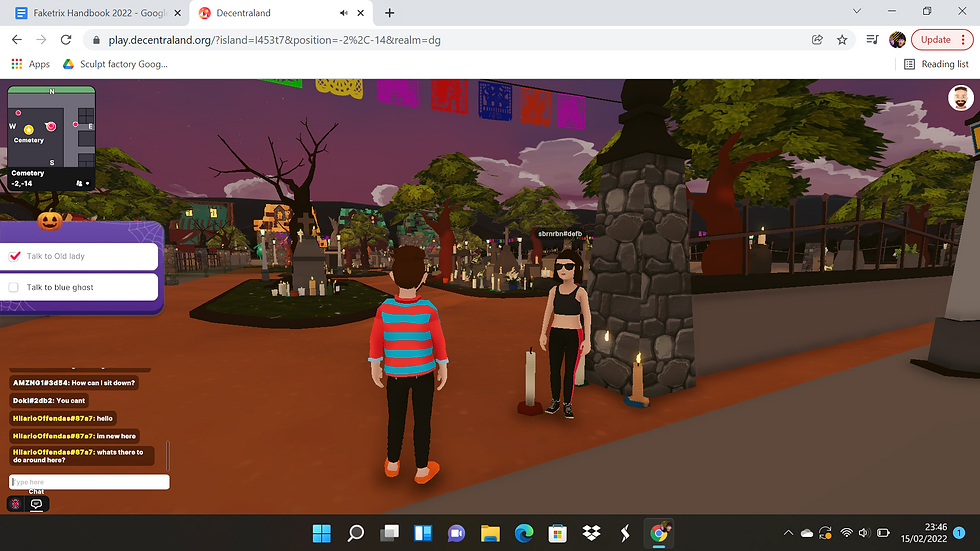The height and width of the screenshot is (551, 980).
Task: Focus the chat Type here input field
Action: 89,482
